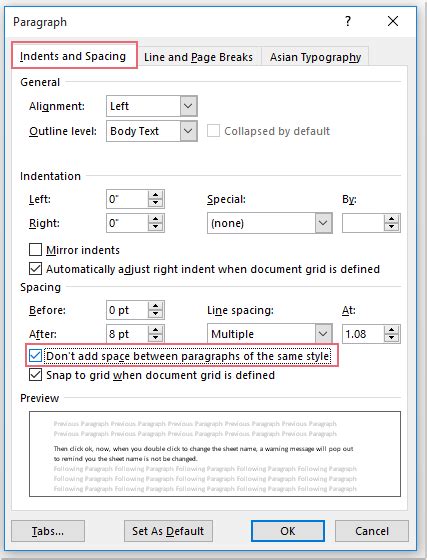Toggle the Collapsed by default checkbox

[213, 131]
